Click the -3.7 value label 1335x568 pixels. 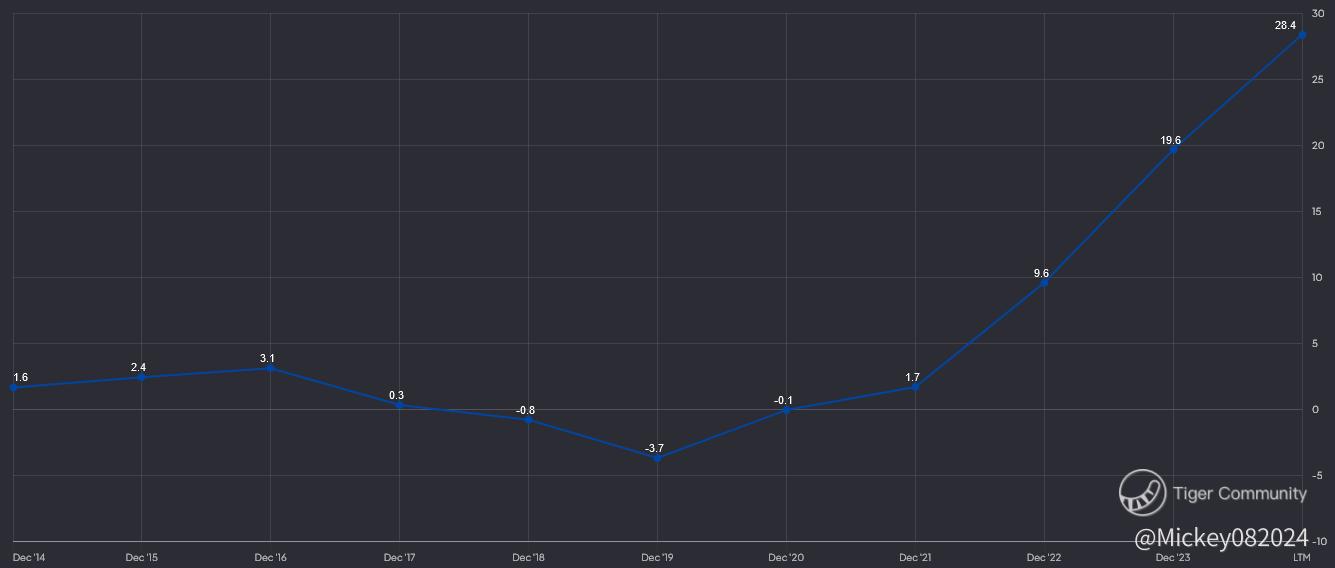(x=654, y=448)
